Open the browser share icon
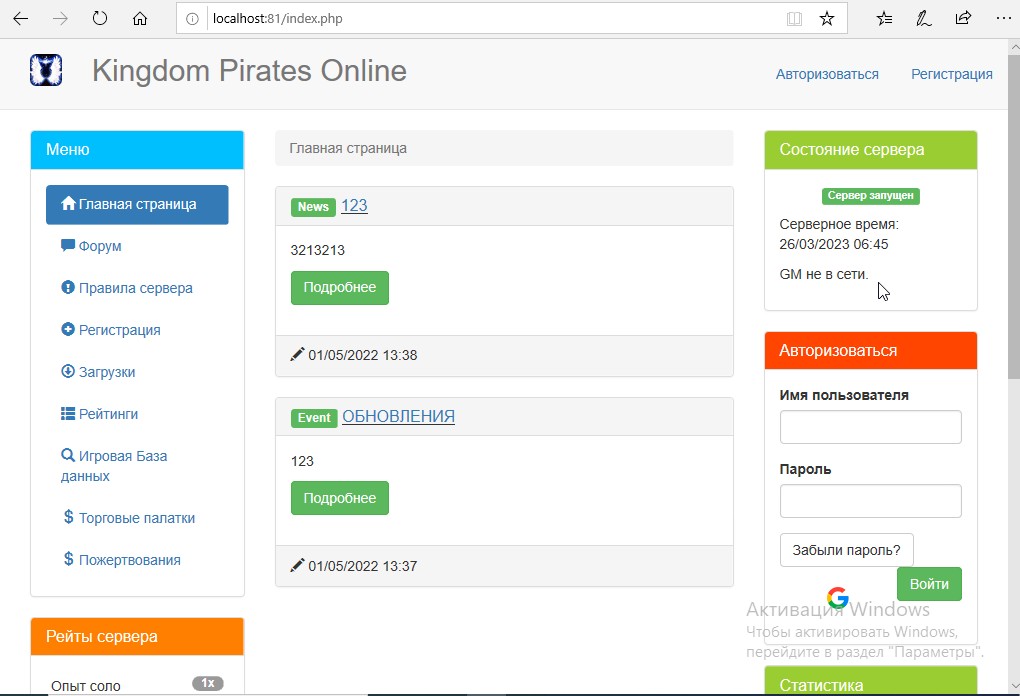This screenshot has height=696, width=1020. pos(963,18)
